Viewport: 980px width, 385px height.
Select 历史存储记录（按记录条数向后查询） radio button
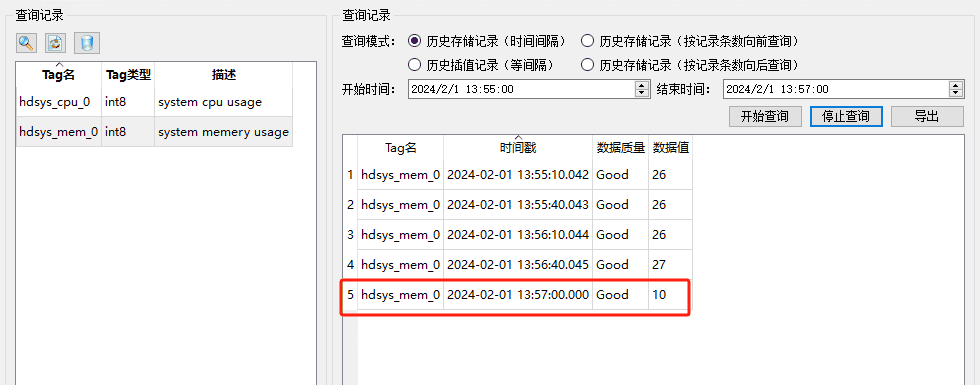tap(587, 64)
